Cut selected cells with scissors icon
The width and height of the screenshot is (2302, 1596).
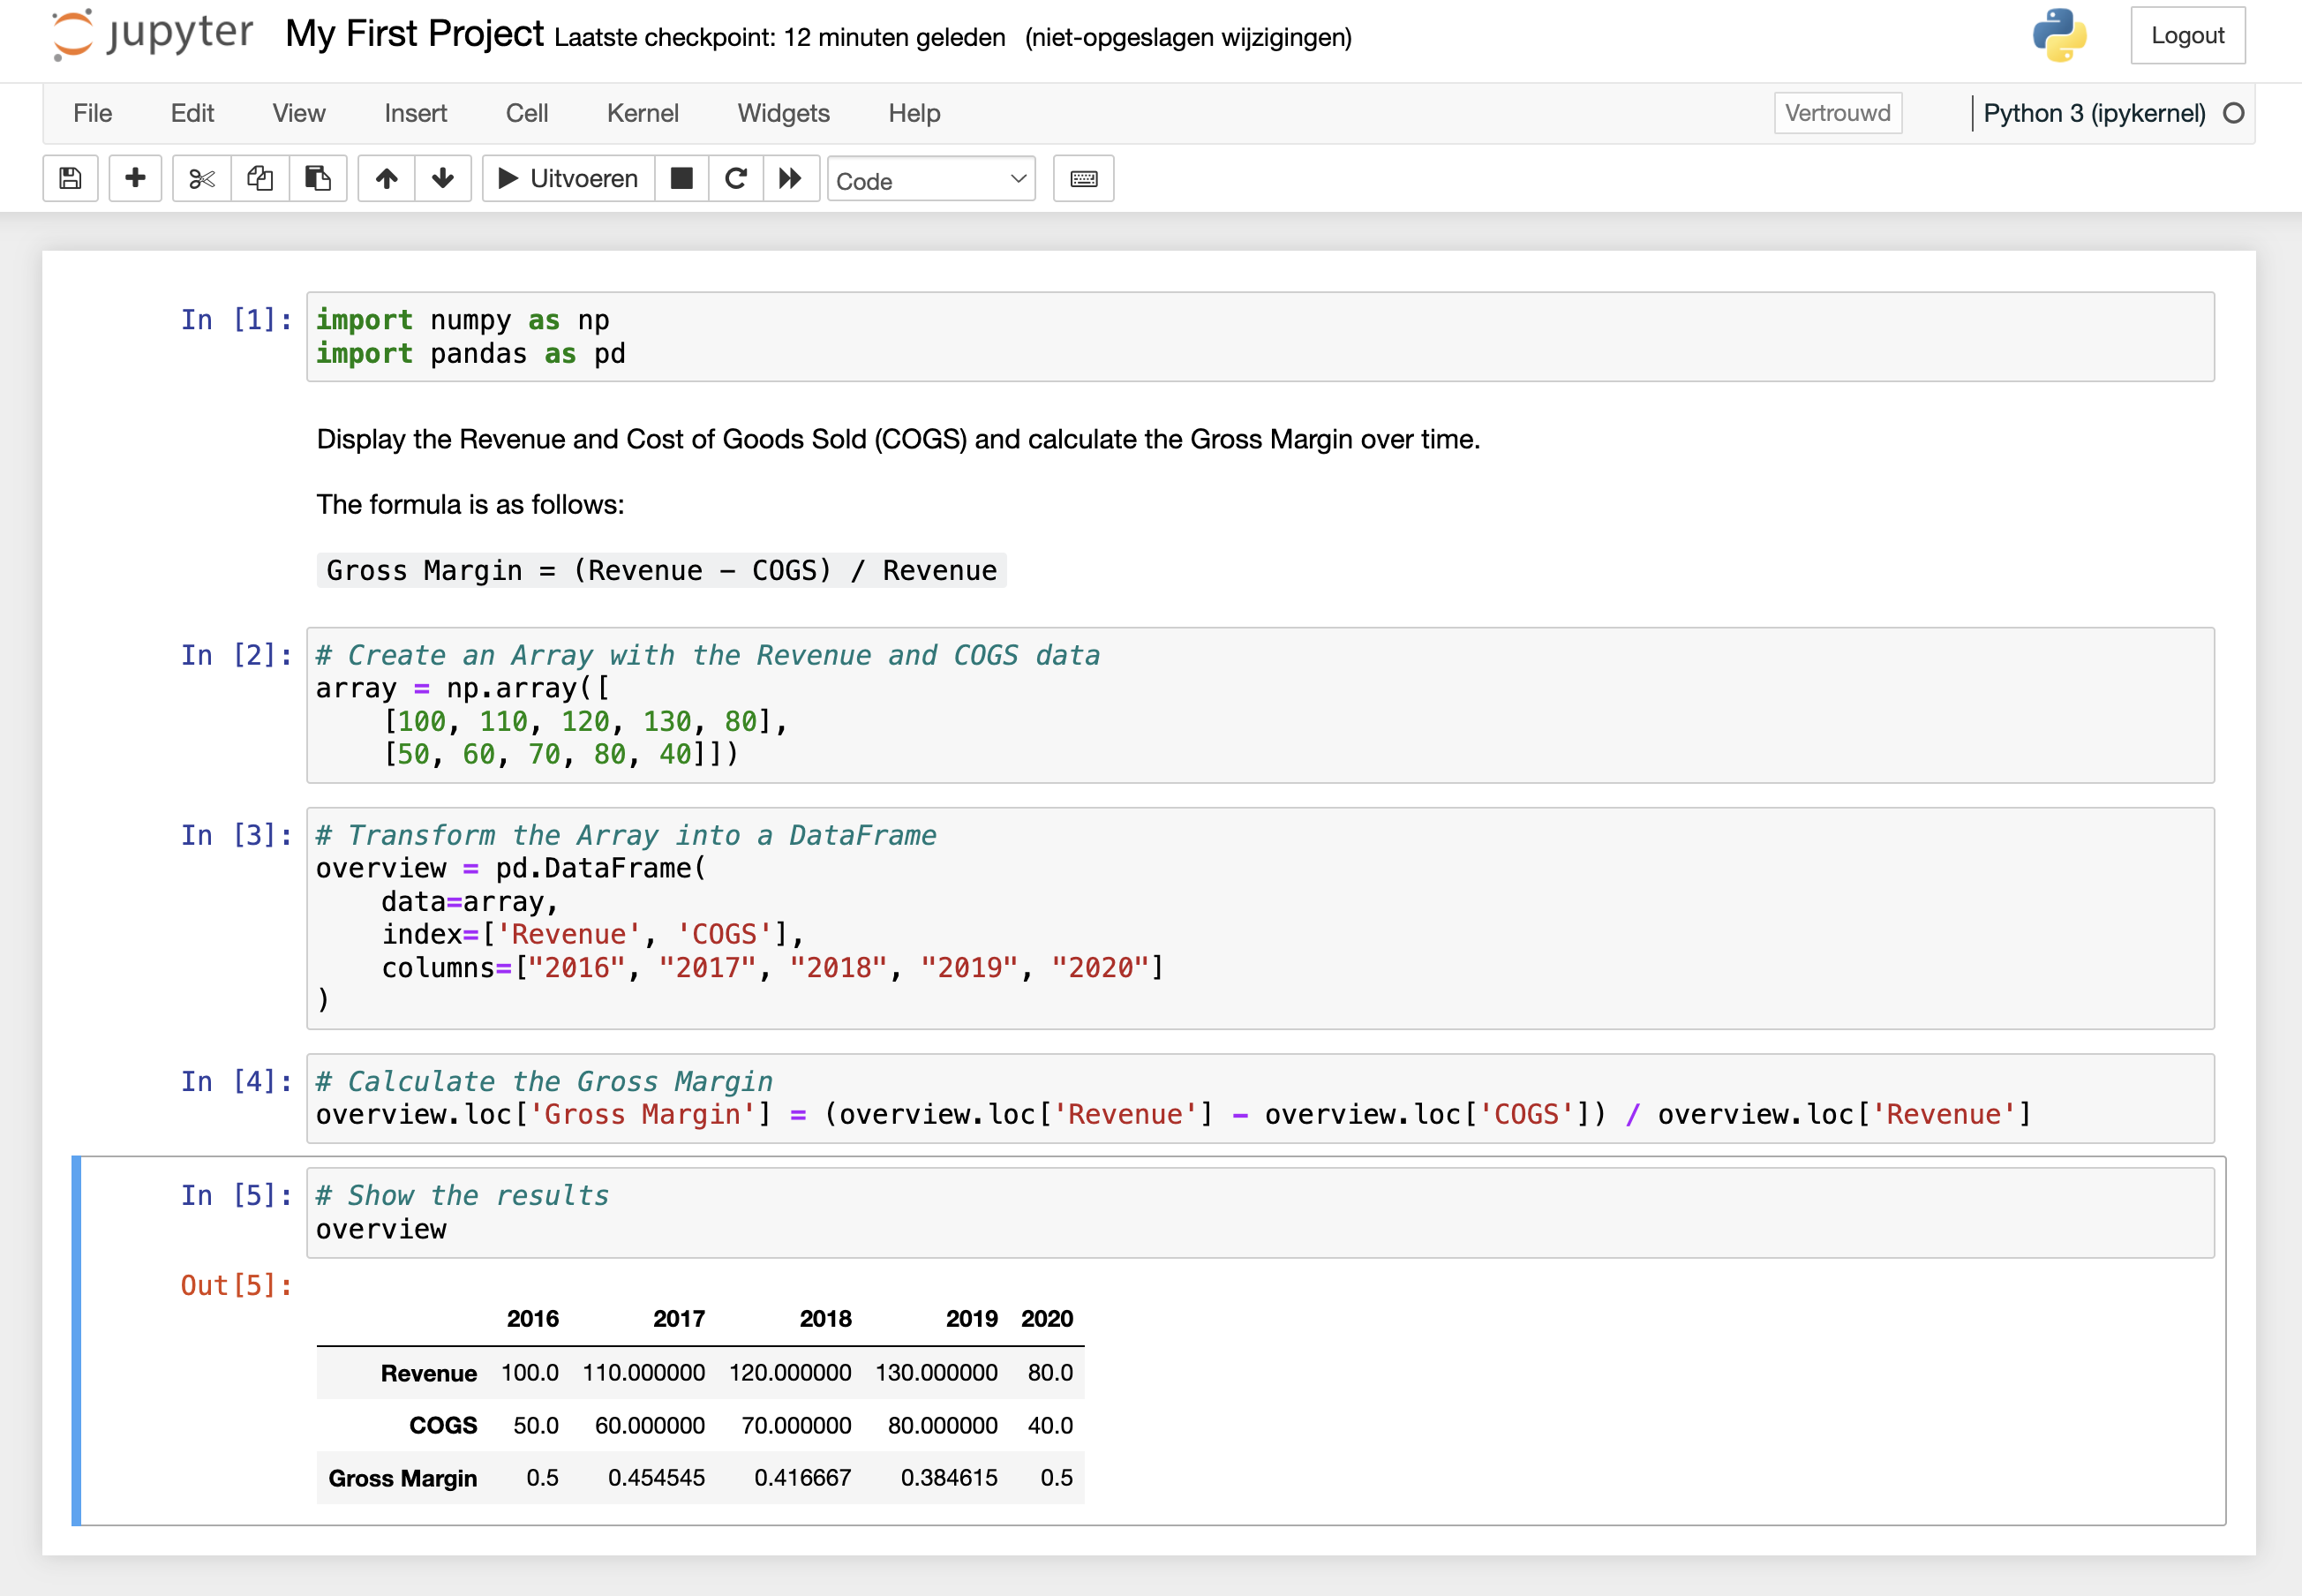pos(202,179)
